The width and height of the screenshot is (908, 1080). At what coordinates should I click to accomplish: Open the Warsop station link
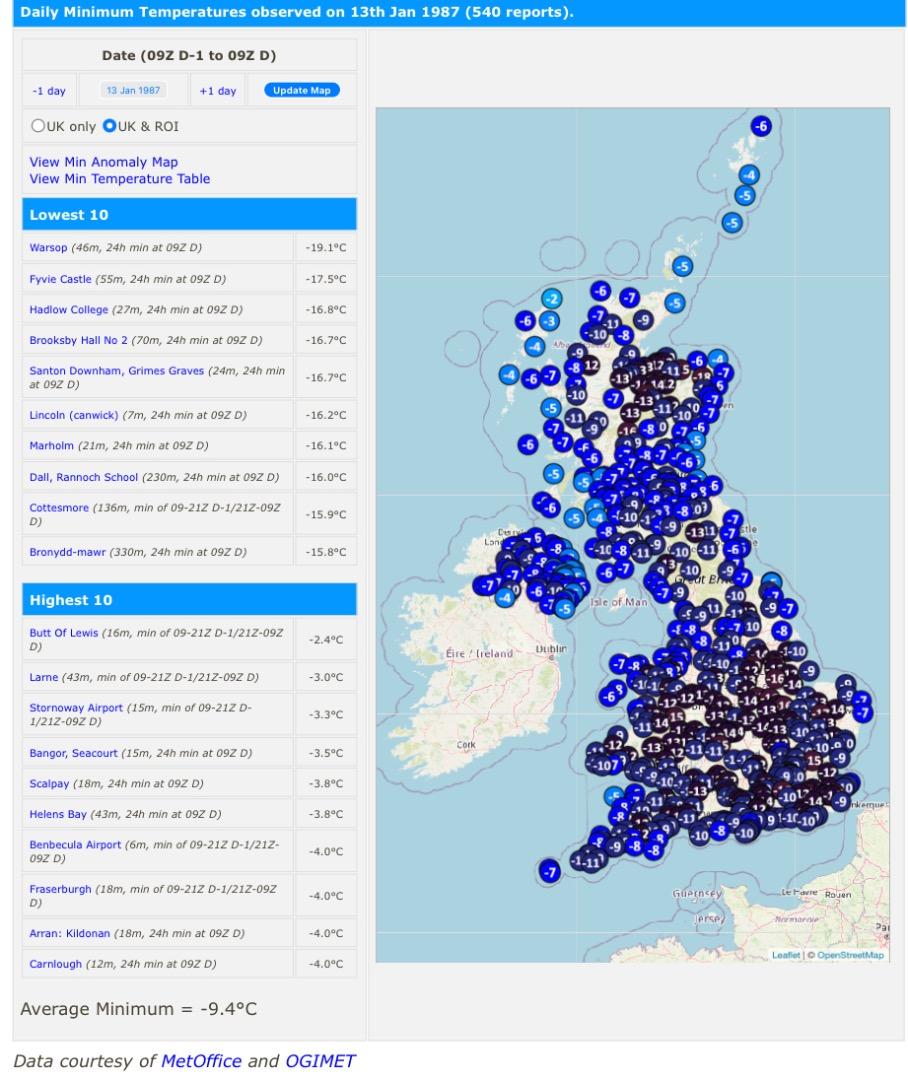click(48, 247)
